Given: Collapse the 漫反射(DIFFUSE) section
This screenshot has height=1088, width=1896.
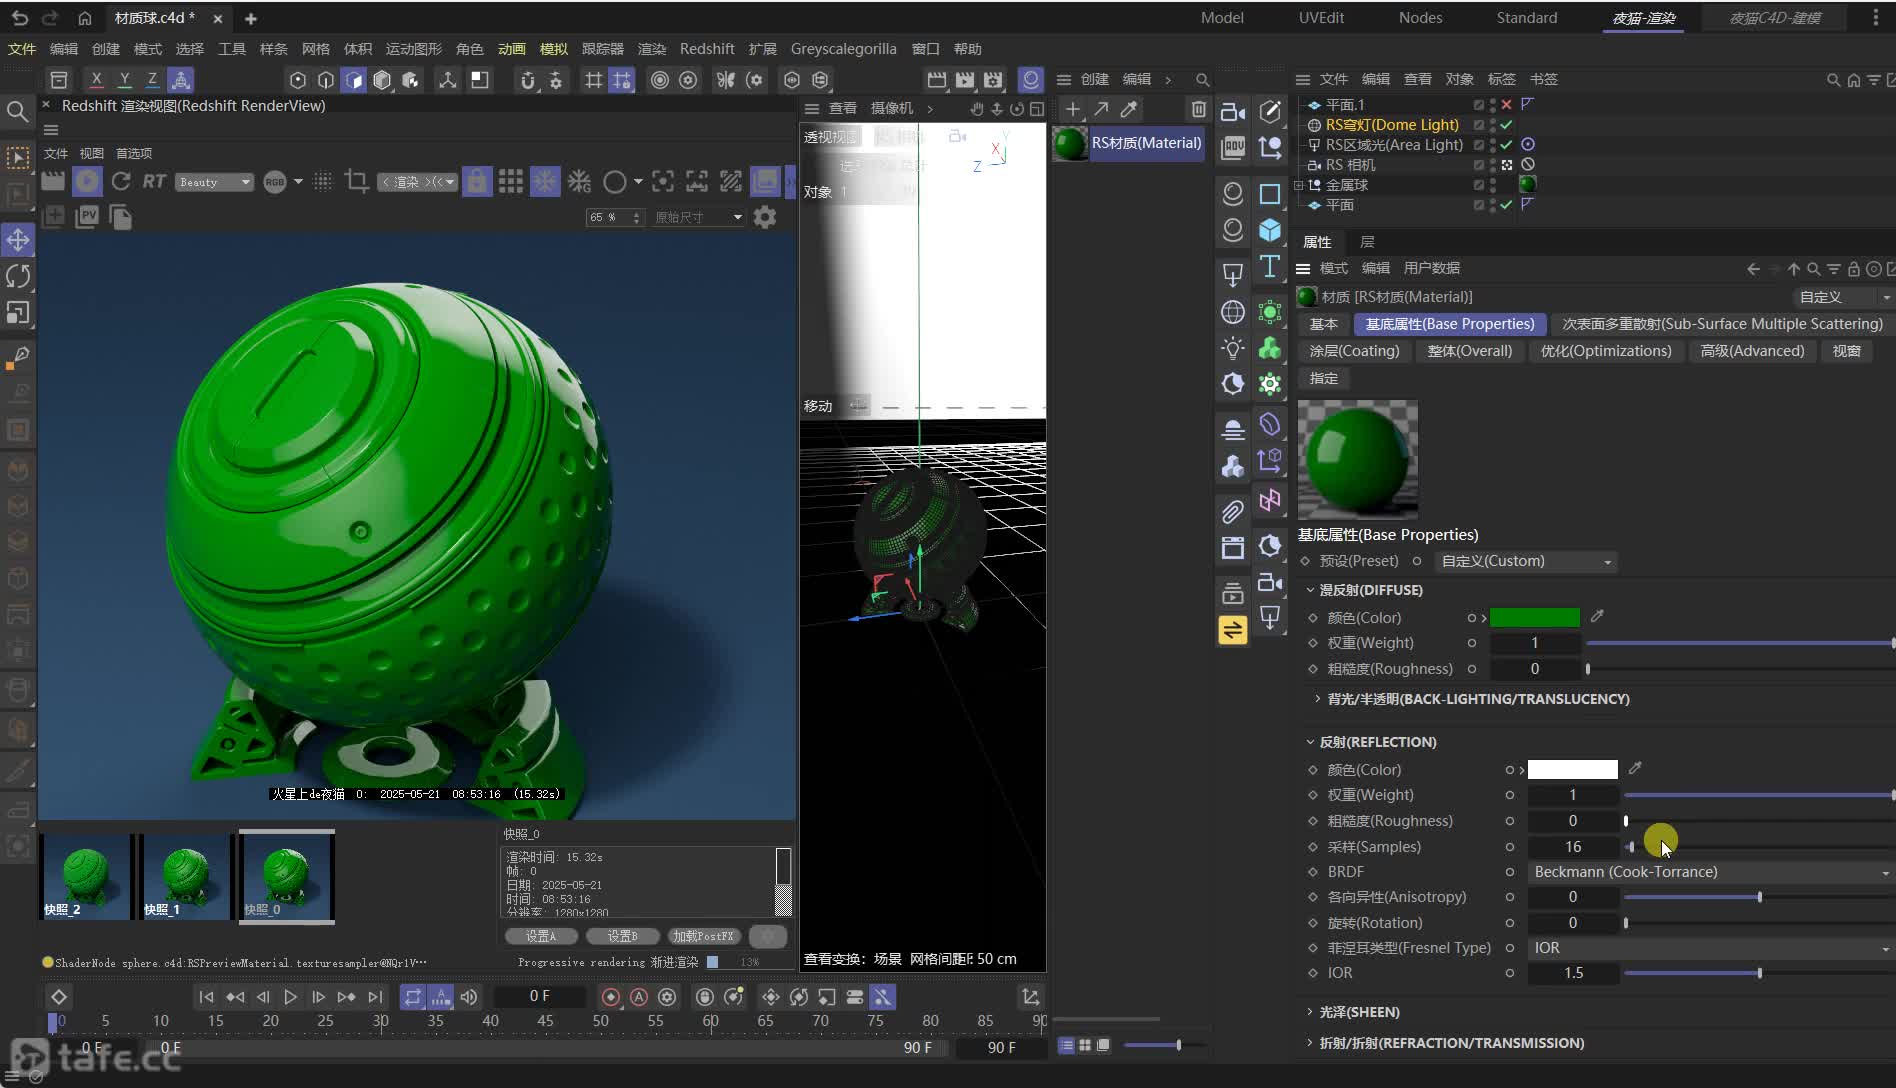Looking at the screenshot, I should point(1310,590).
